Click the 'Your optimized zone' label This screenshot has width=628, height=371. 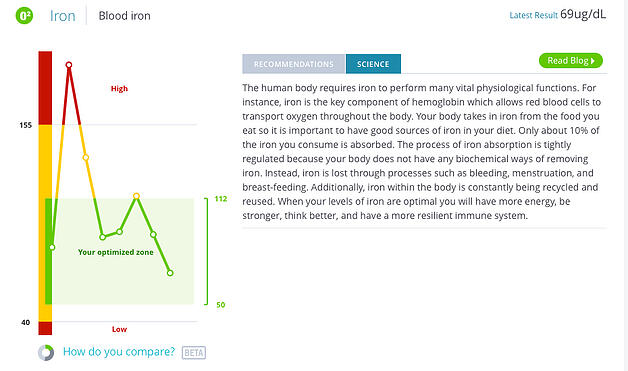tap(116, 252)
